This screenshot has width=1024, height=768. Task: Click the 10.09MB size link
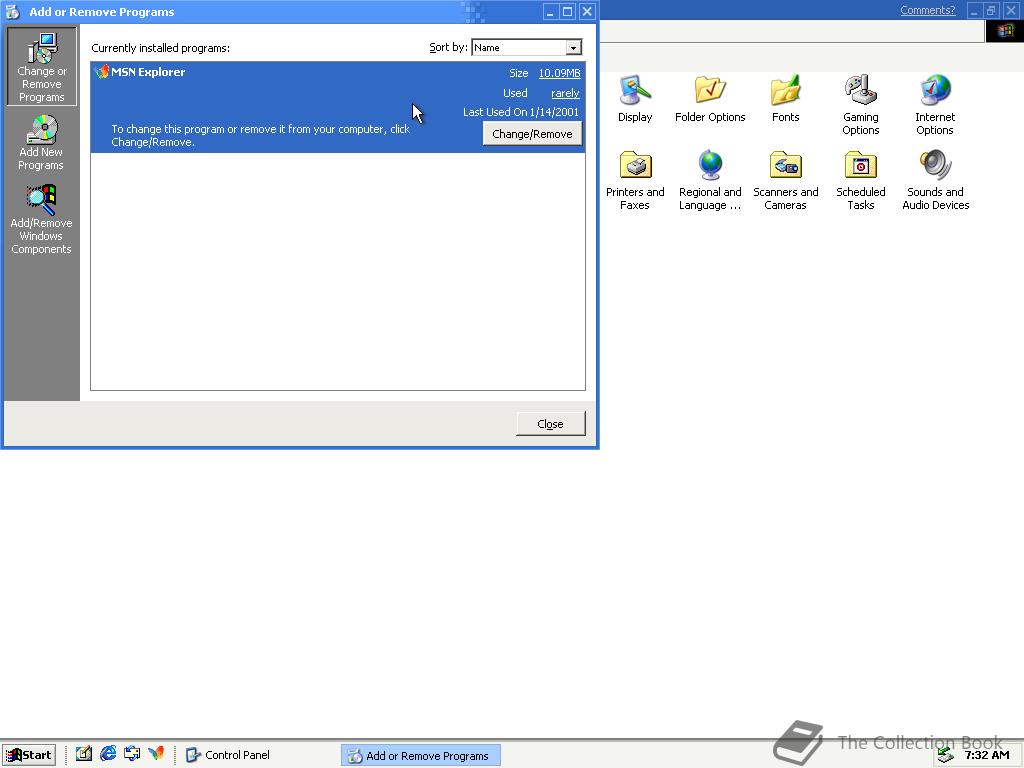559,73
